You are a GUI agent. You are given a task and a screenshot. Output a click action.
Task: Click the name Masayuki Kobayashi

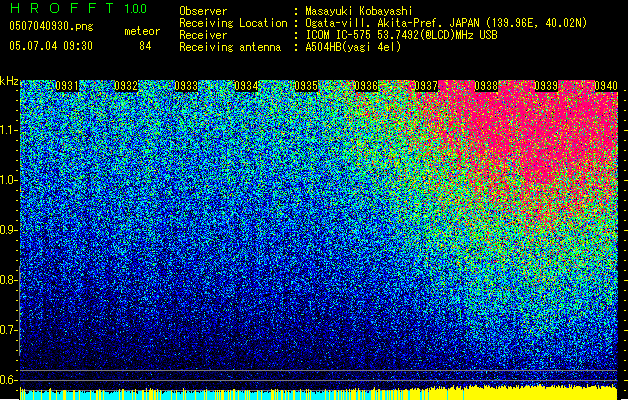click(x=359, y=11)
